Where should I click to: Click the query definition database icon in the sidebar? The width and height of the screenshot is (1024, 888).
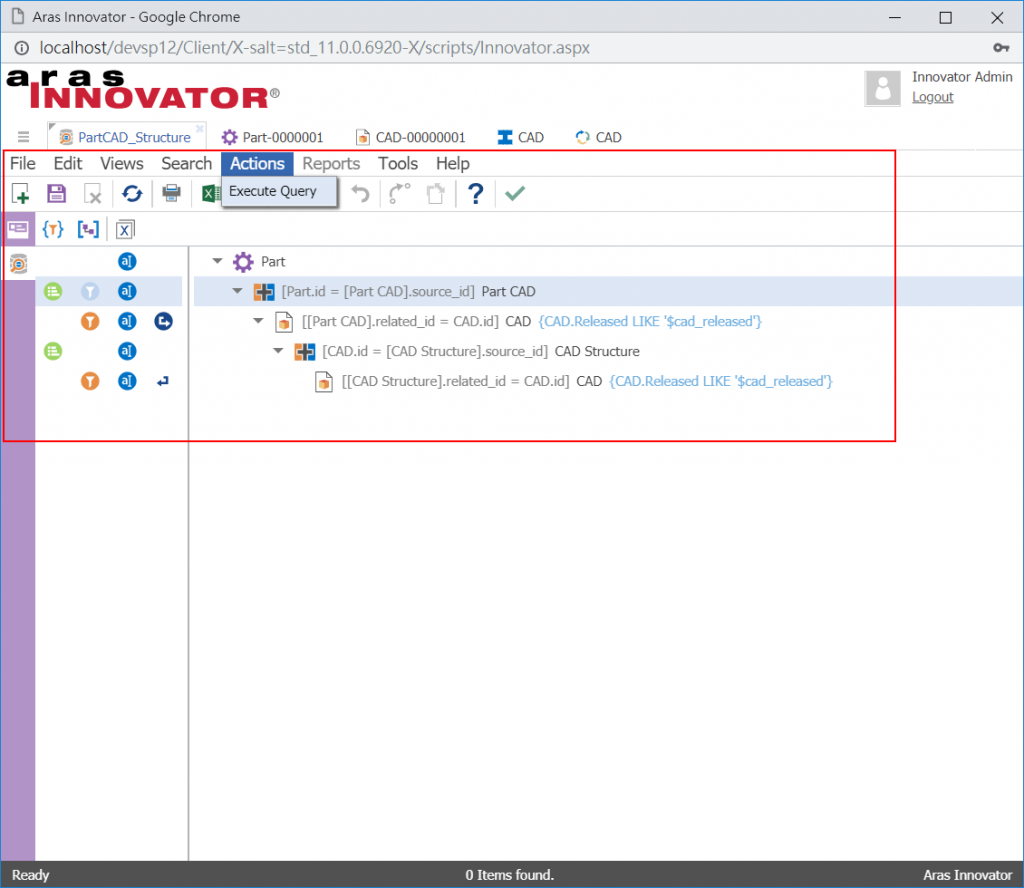point(18,263)
